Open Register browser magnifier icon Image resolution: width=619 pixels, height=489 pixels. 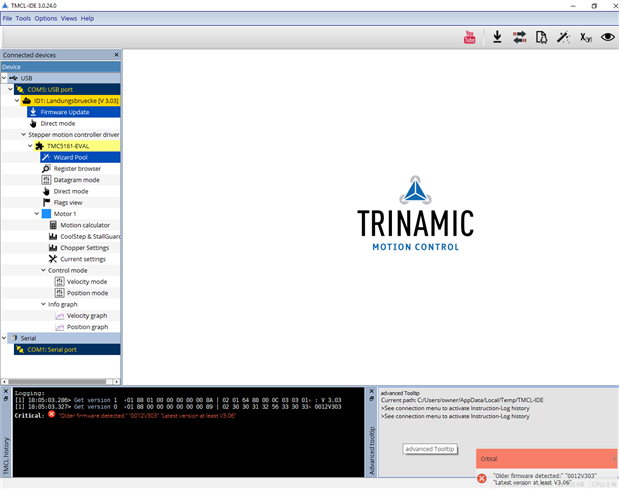[46, 169]
